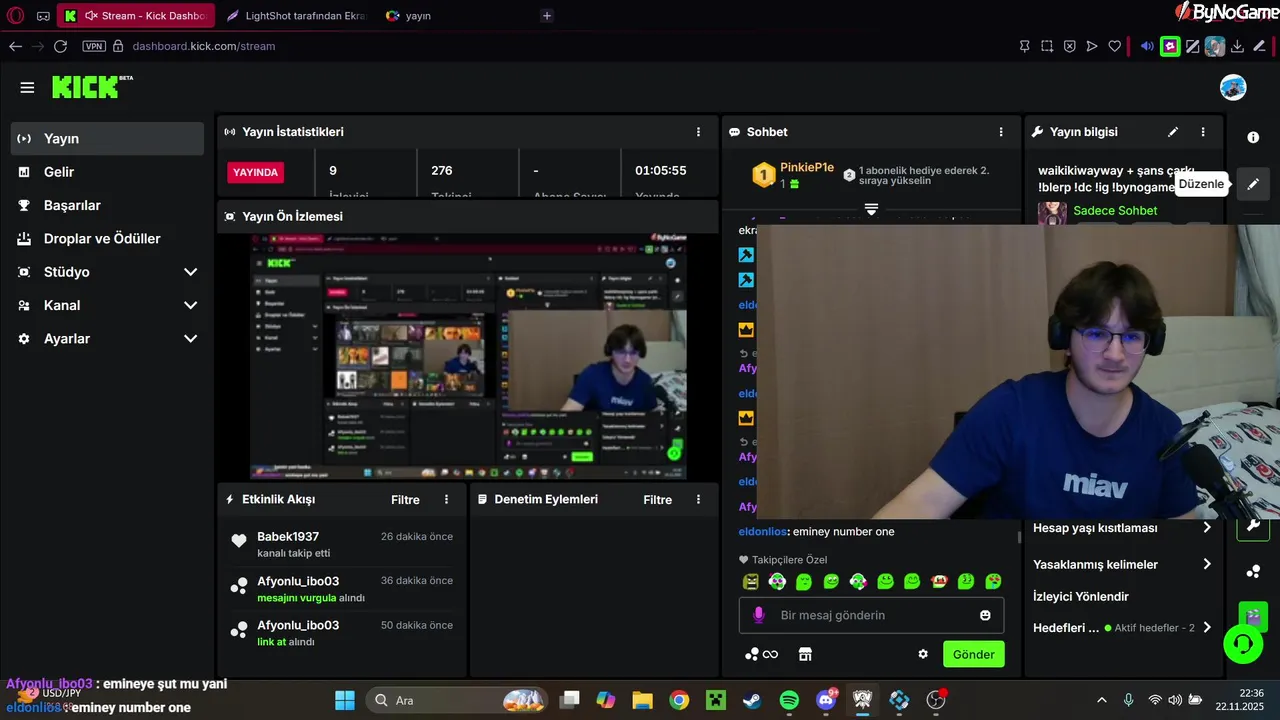Open Steam from the Windows taskbar
This screenshot has width=1280, height=720.
click(x=751, y=700)
